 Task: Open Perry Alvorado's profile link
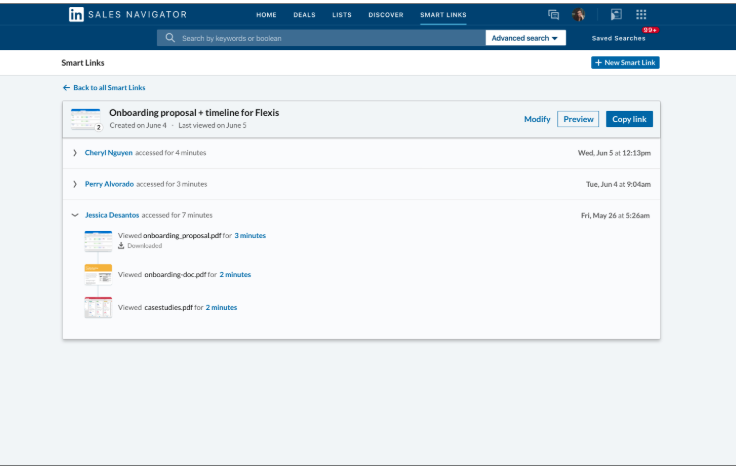point(109,184)
